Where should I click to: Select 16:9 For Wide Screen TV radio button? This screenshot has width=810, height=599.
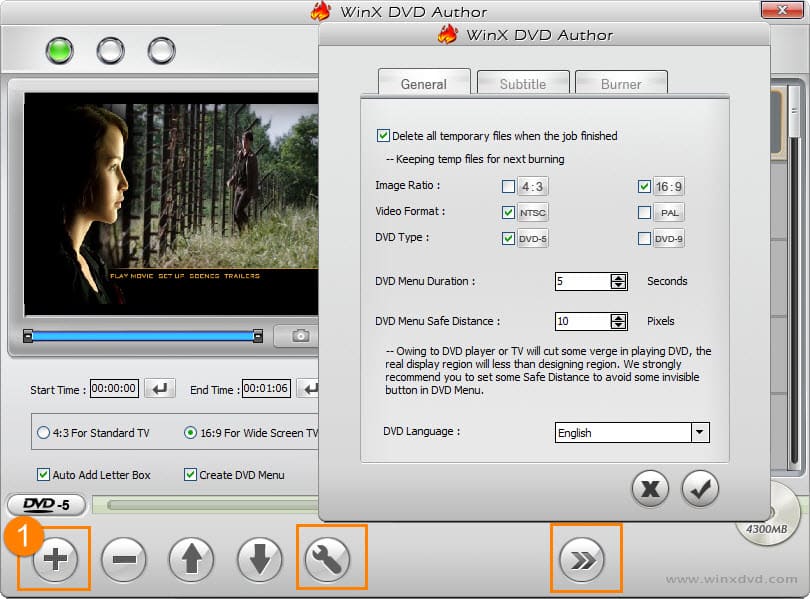[x=190, y=433]
